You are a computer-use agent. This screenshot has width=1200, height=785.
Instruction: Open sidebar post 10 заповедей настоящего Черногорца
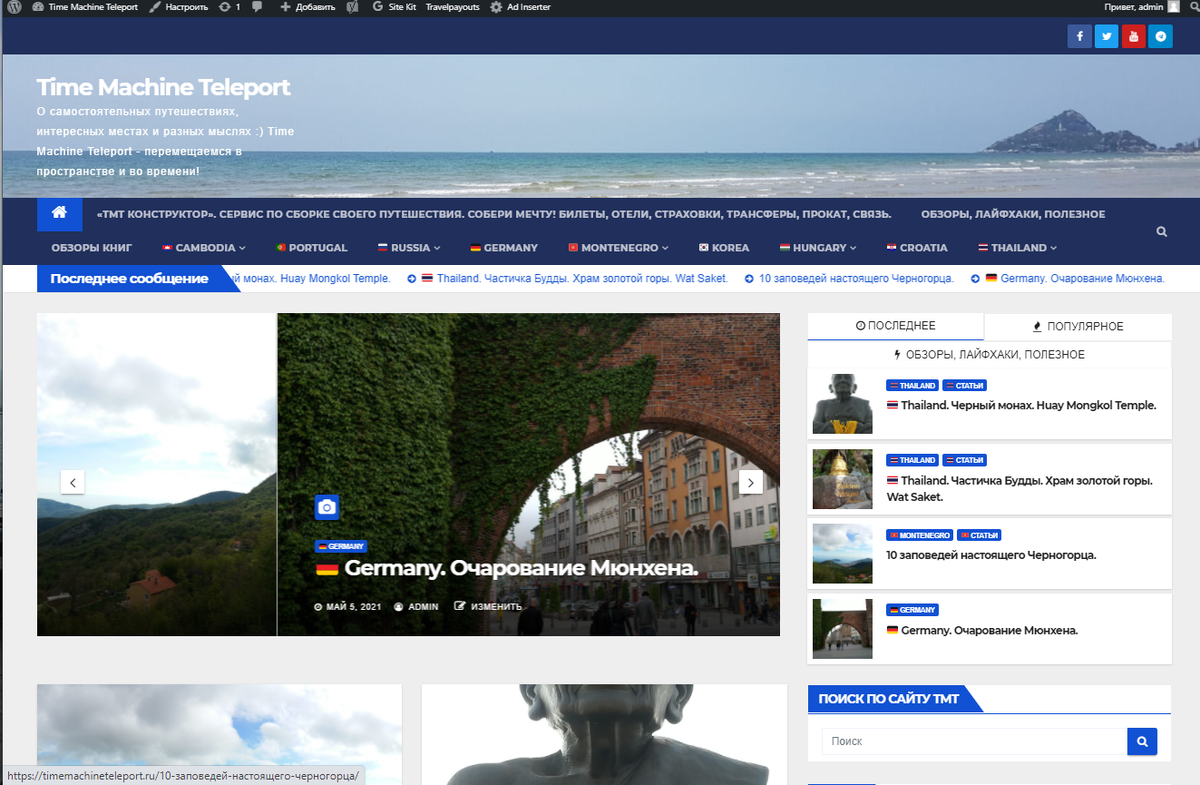tap(991, 555)
